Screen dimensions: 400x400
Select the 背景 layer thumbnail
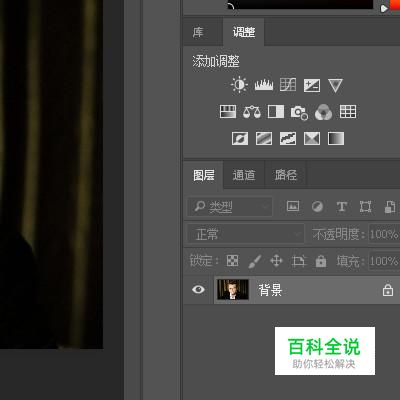(233, 289)
